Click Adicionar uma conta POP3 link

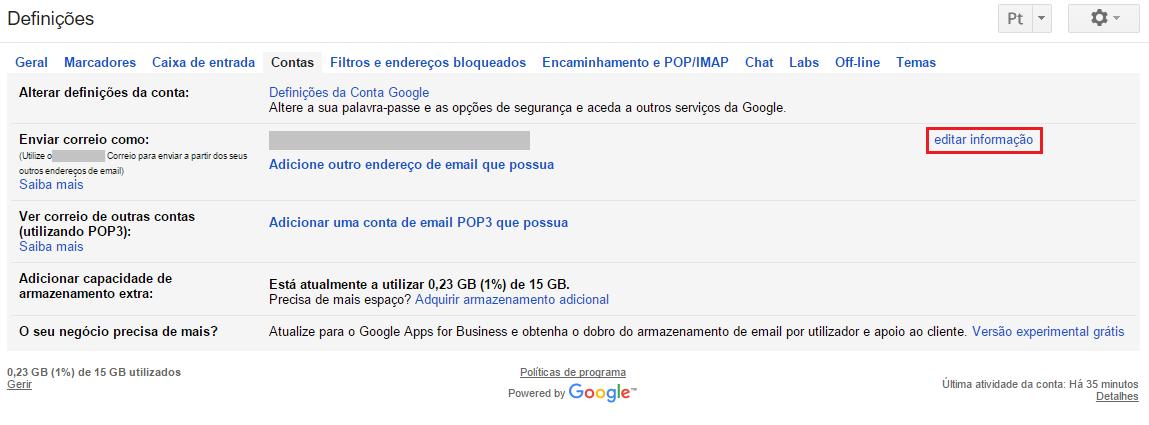[x=418, y=223]
